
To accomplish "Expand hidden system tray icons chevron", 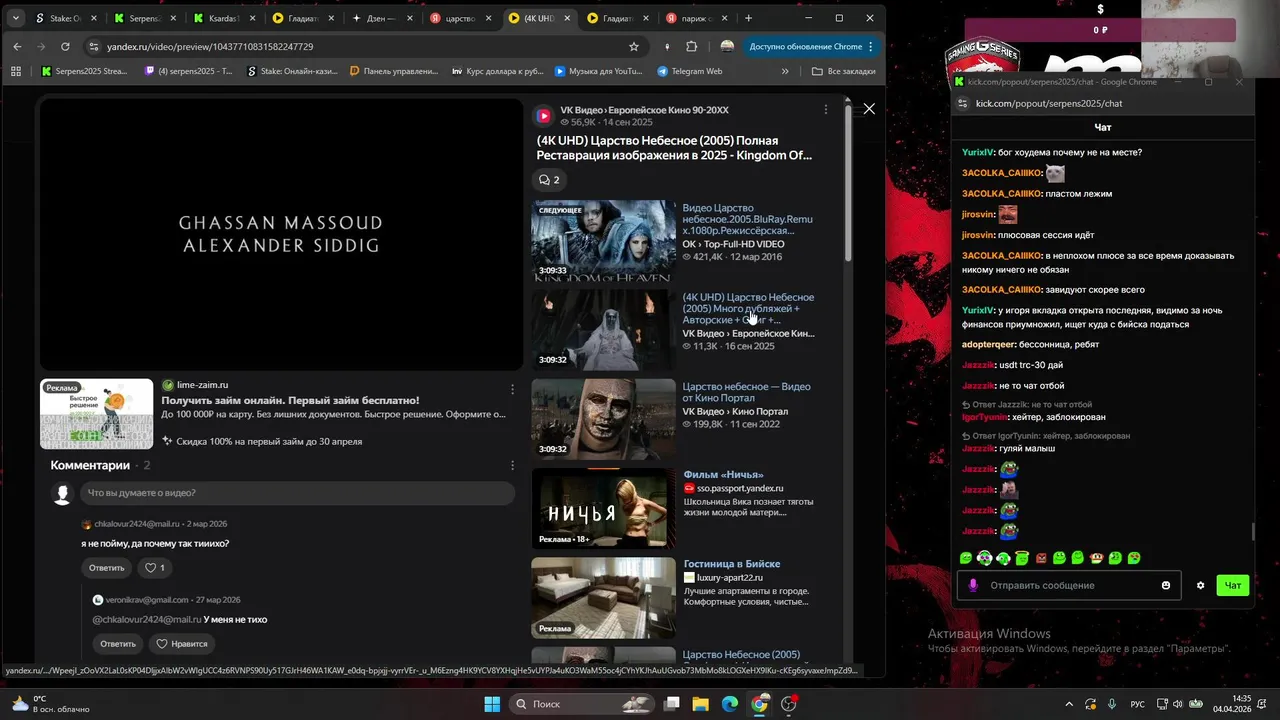I will click(x=1069, y=704).
